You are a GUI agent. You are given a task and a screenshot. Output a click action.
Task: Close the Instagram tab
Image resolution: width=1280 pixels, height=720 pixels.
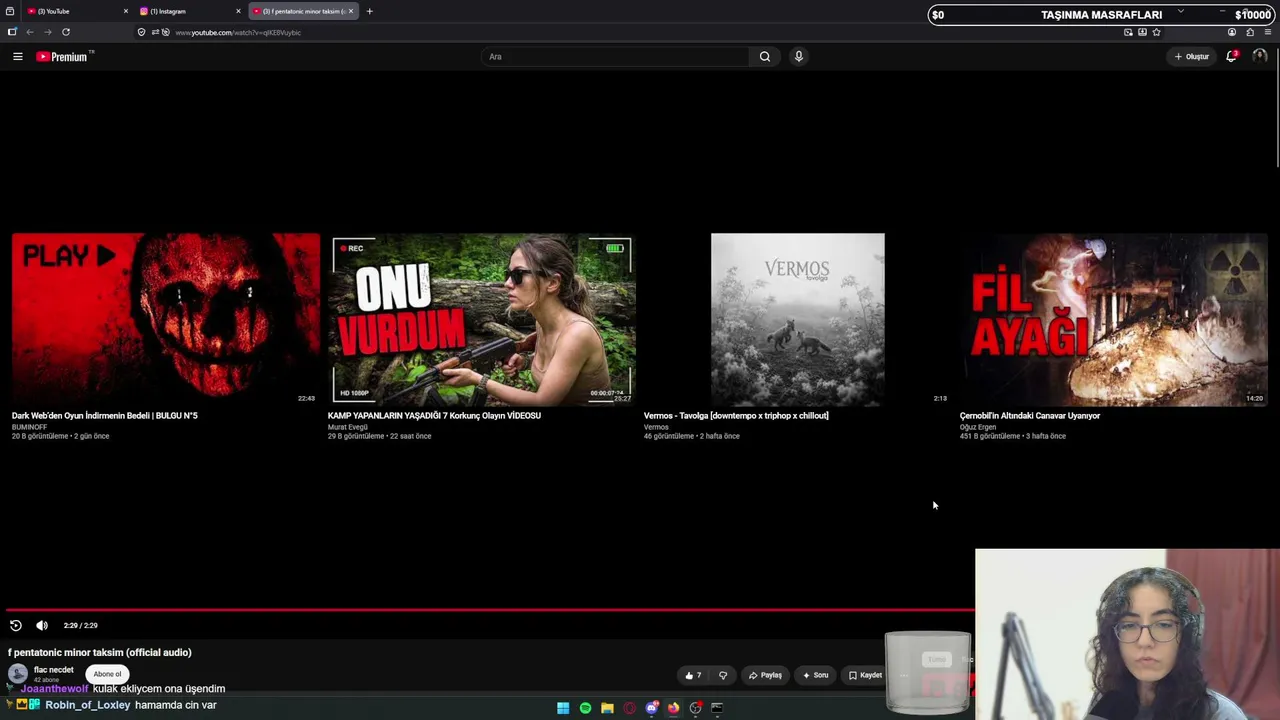point(238,11)
